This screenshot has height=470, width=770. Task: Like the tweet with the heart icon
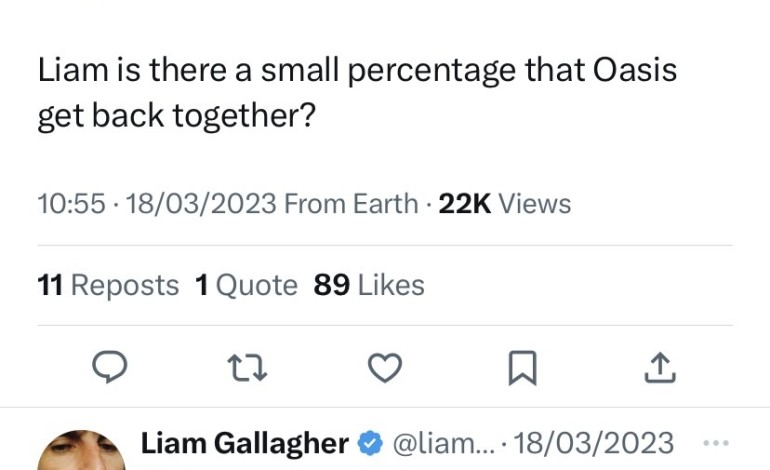pos(384,369)
